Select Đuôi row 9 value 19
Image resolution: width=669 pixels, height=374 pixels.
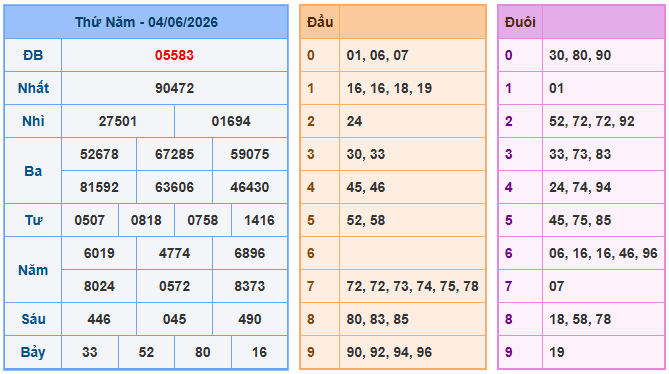click(x=556, y=352)
